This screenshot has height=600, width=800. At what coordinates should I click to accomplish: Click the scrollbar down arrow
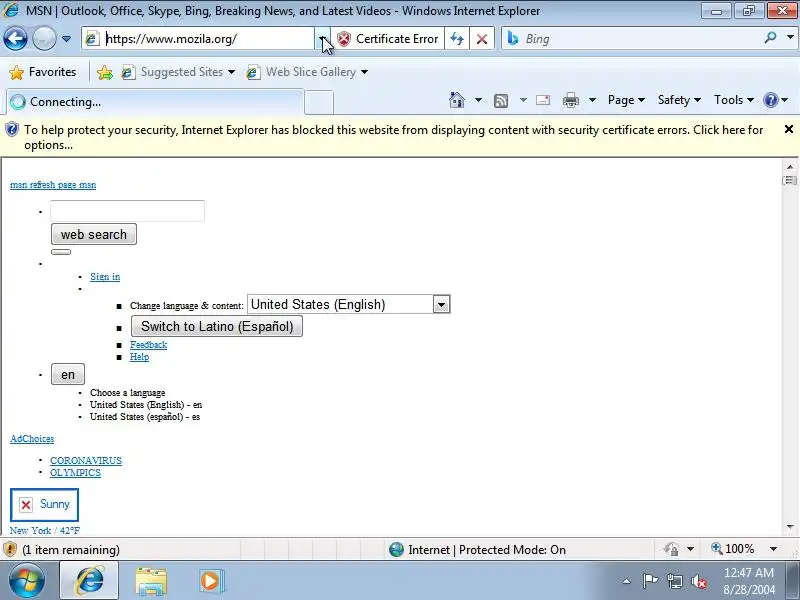(x=790, y=527)
